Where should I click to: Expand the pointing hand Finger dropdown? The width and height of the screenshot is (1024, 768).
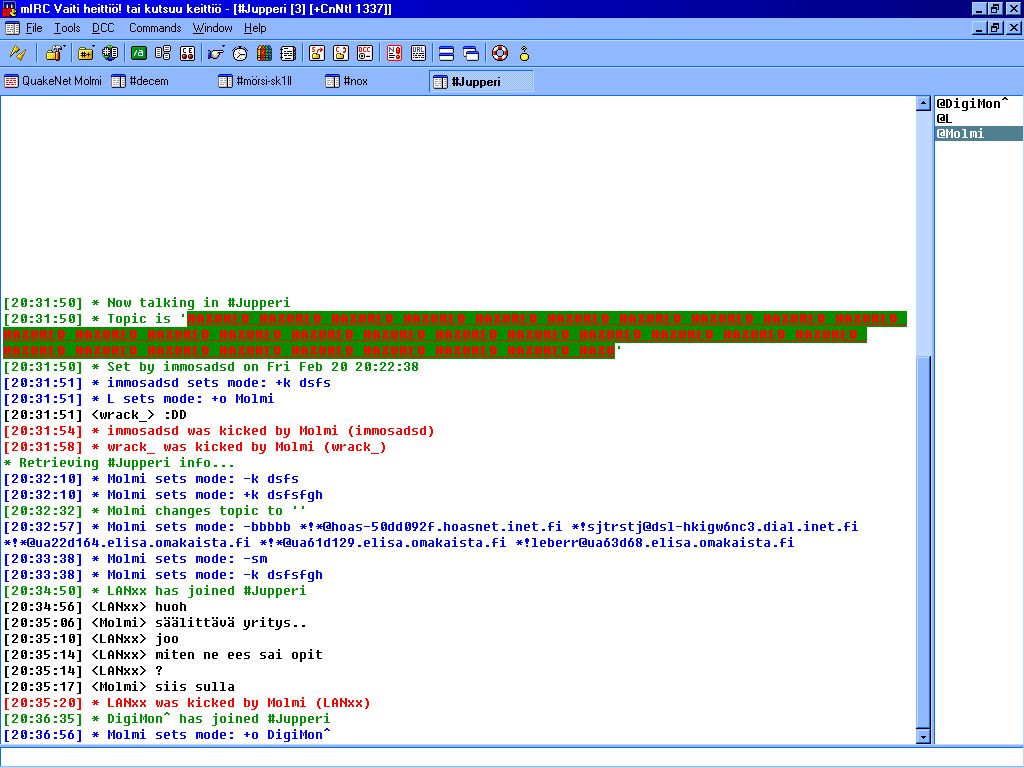[x=225, y=47]
